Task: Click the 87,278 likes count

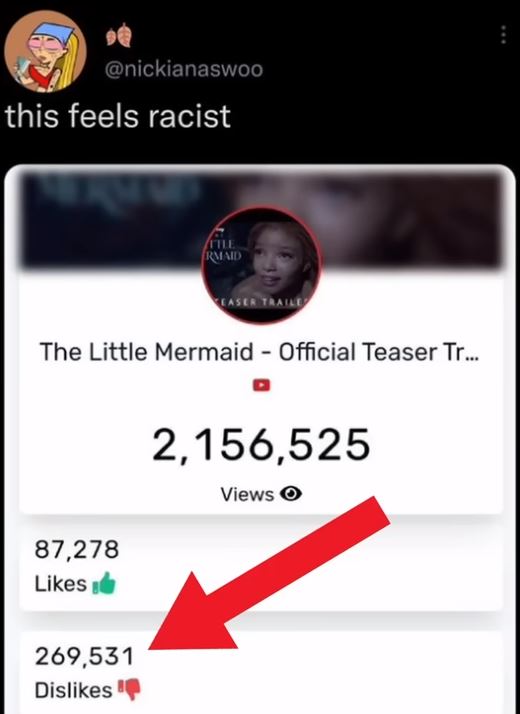Action: pos(77,550)
